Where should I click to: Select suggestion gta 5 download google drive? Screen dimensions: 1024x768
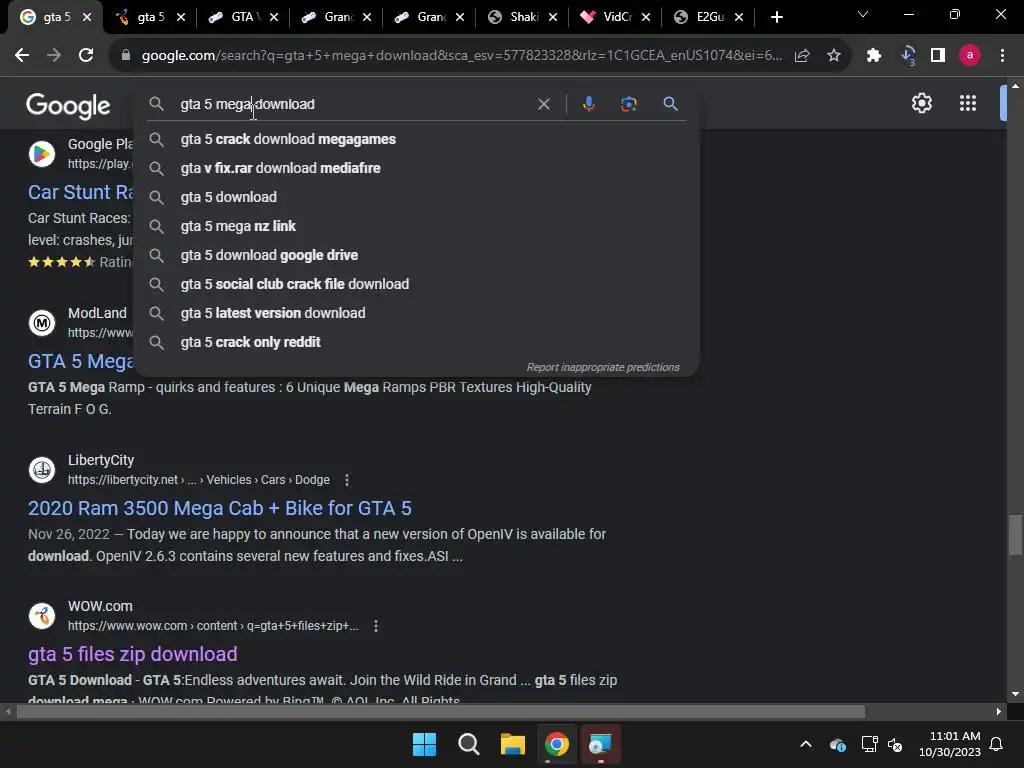tap(417, 255)
